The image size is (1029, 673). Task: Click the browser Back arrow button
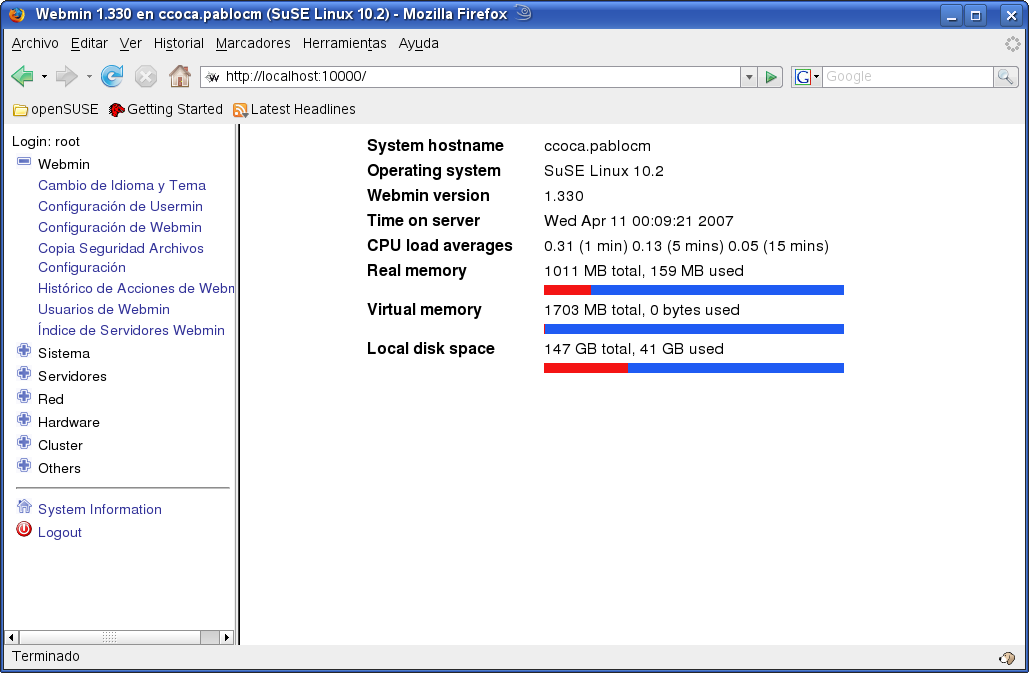pyautogui.click(x=22, y=77)
